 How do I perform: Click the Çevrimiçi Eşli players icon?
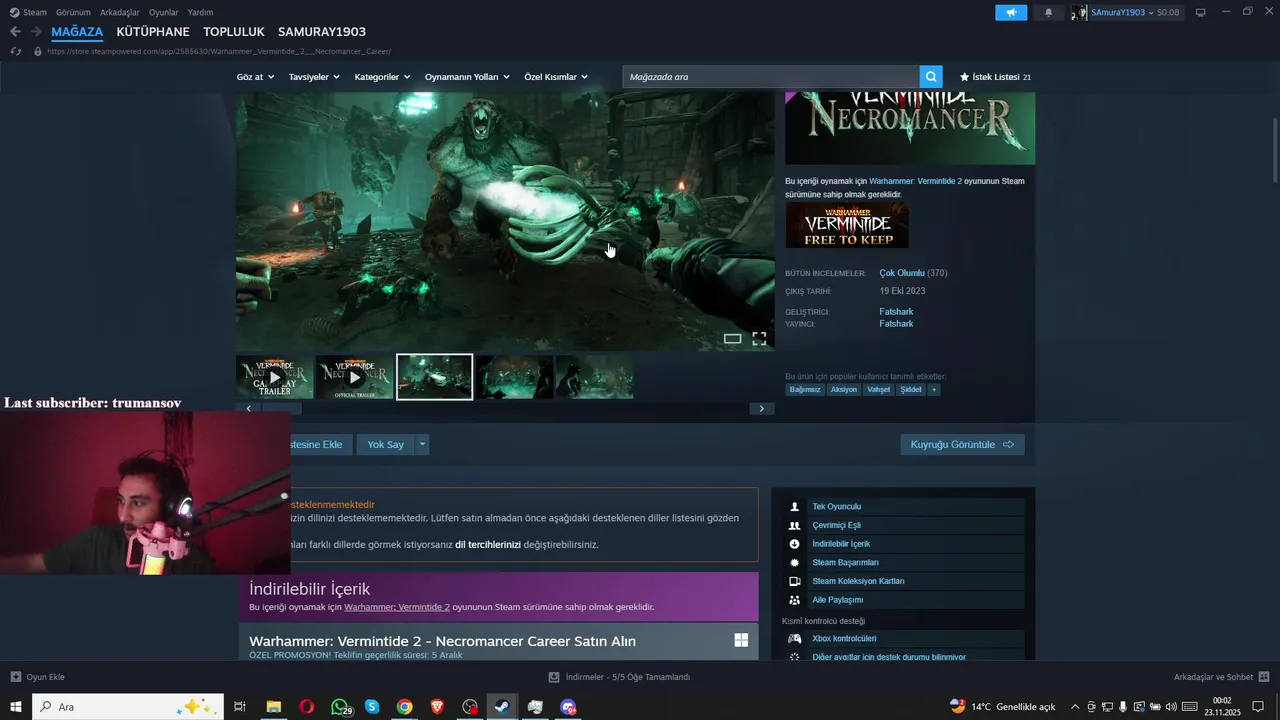[x=794, y=525]
